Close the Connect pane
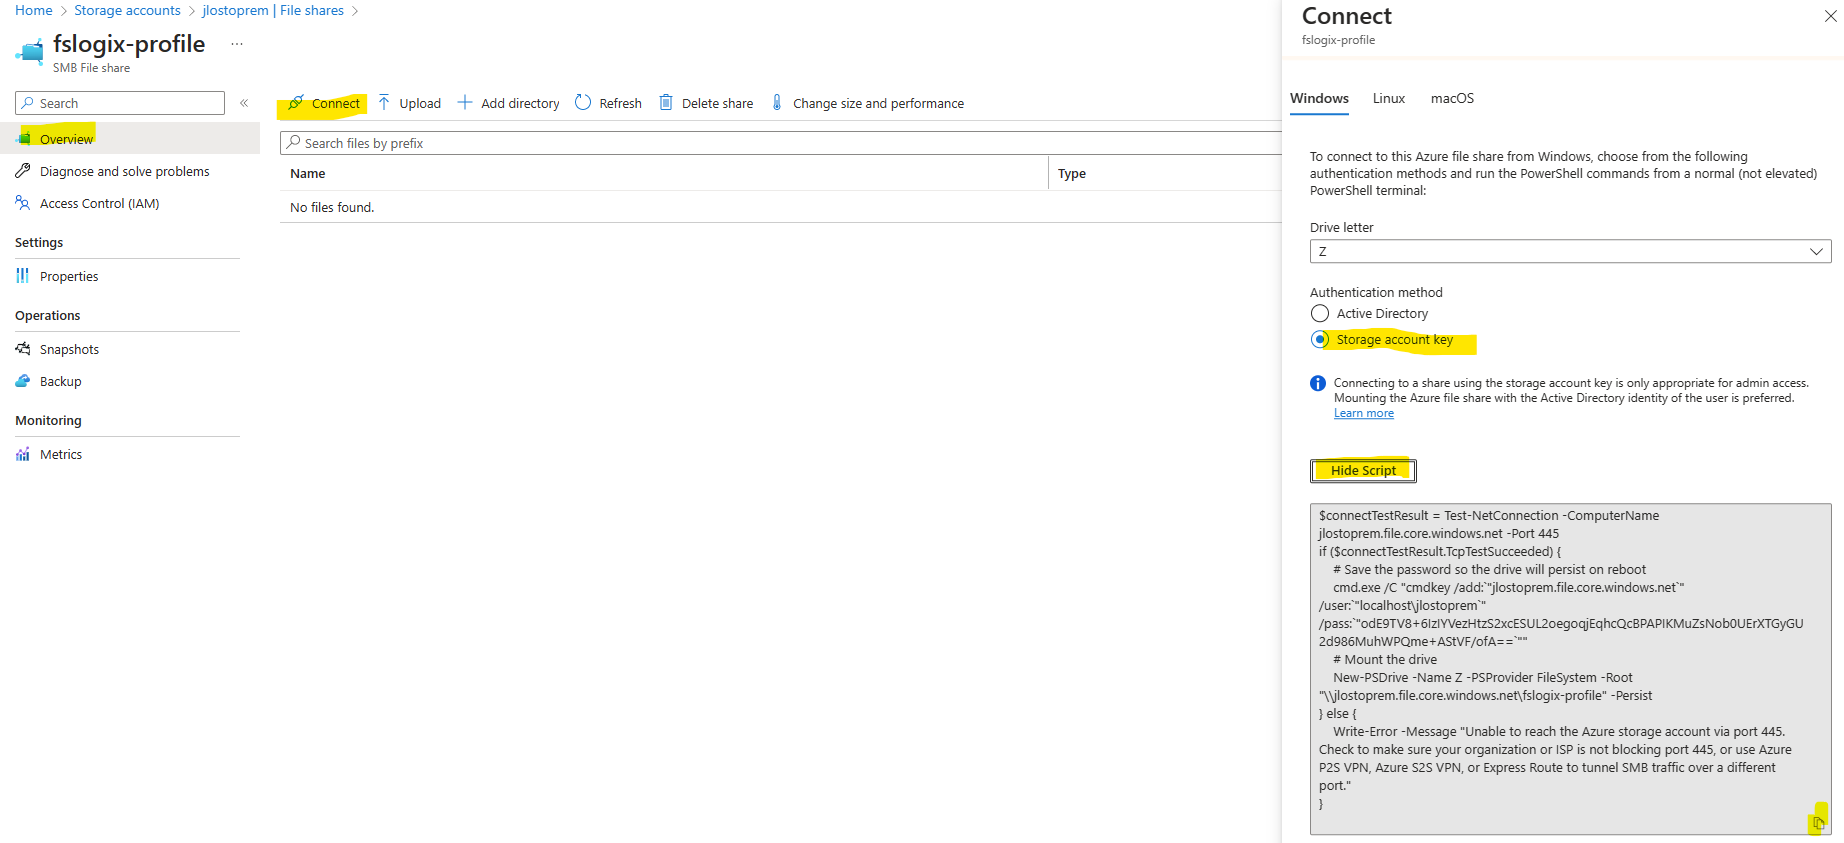The height and width of the screenshot is (843, 1844). 1831,16
